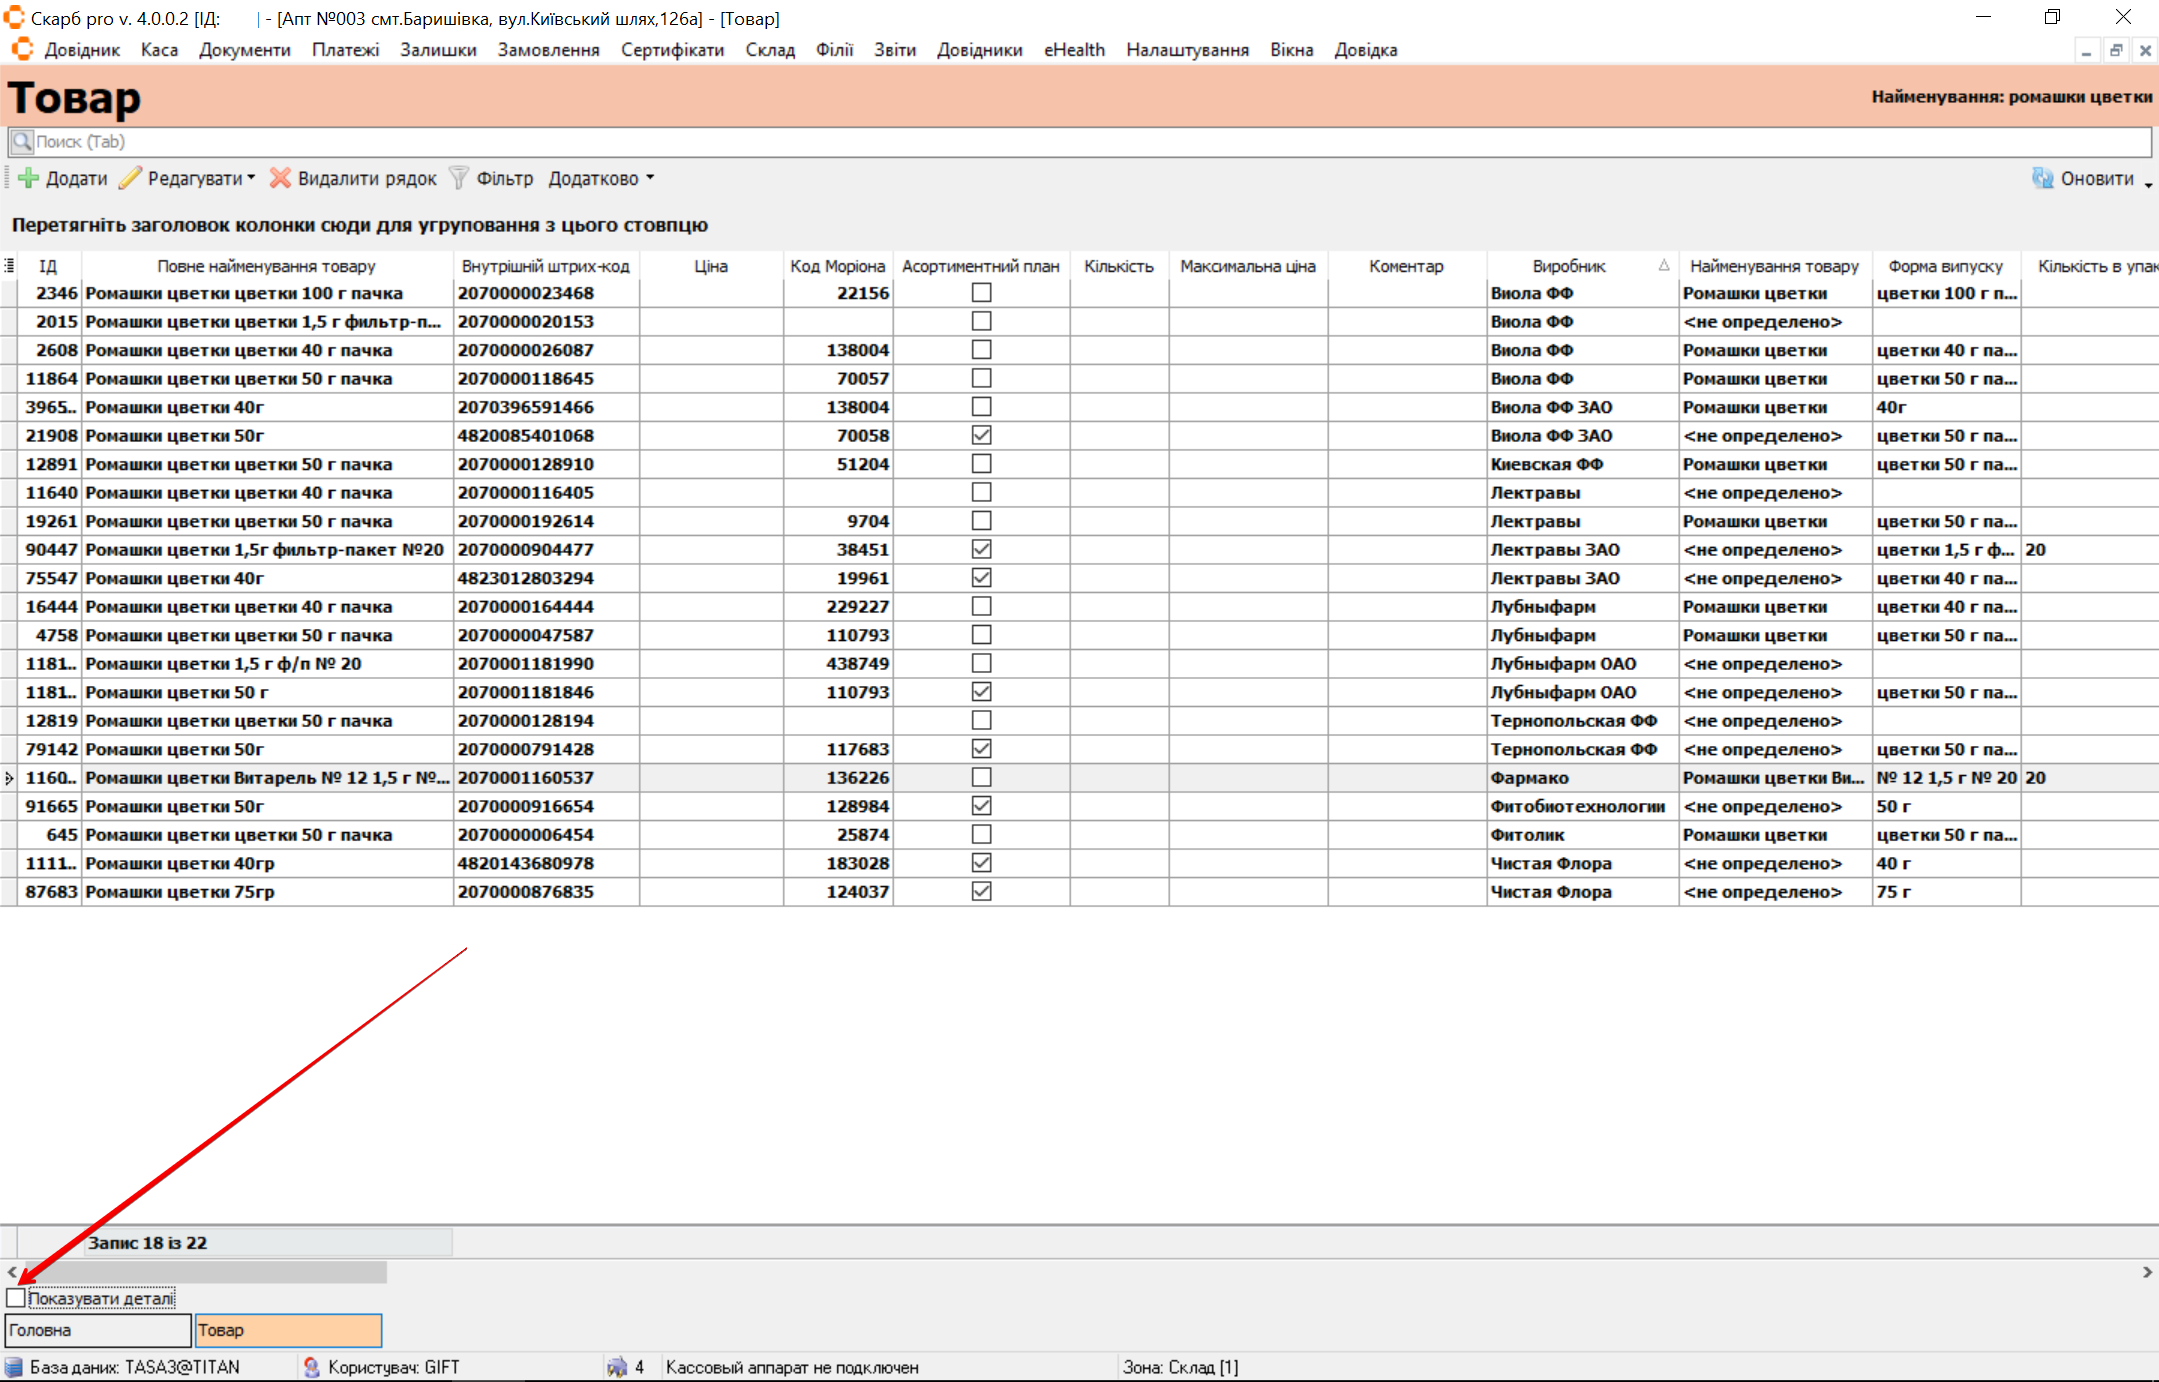Screen dimensions: 2159x1382
Task: Click the database icon in status bar
Action: tap(14, 1367)
